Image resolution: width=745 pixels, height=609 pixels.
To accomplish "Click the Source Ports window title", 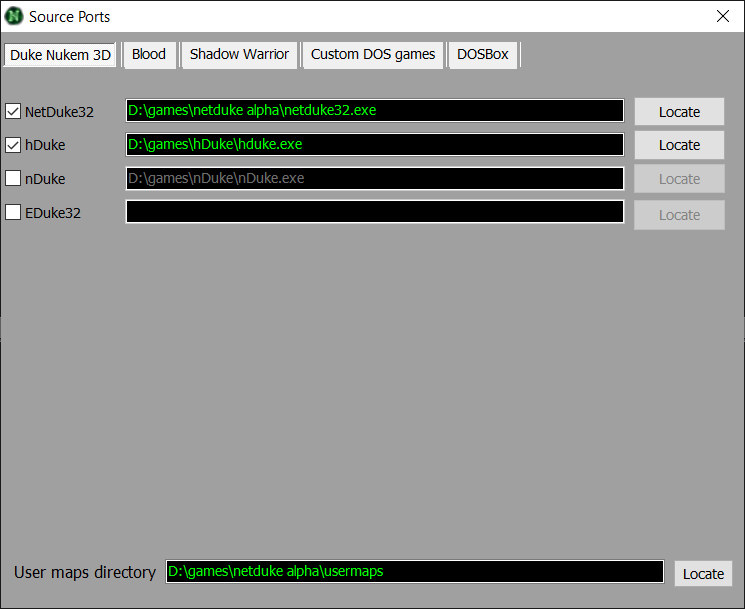I will (69, 17).
